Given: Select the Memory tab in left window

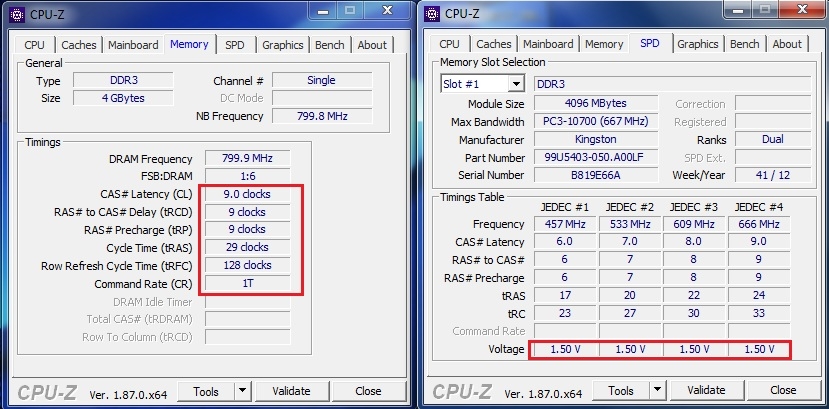Looking at the screenshot, I should (x=189, y=44).
